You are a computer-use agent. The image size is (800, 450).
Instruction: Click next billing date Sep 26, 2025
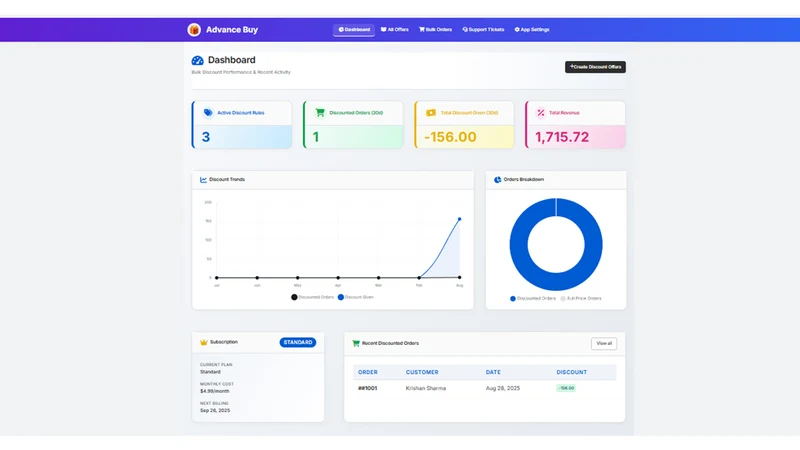click(x=215, y=410)
